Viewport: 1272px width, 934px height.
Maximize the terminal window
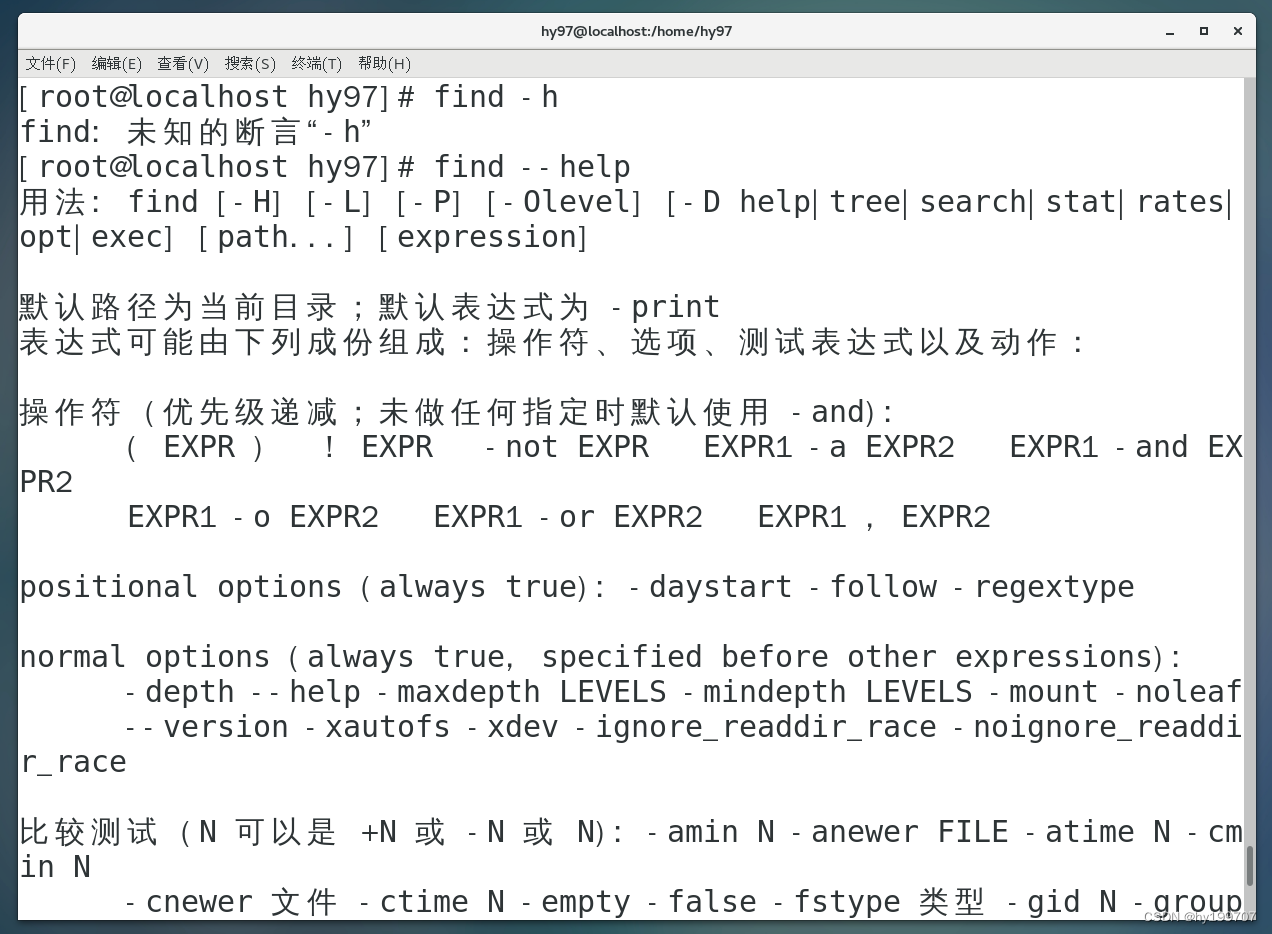pyautogui.click(x=1203, y=31)
